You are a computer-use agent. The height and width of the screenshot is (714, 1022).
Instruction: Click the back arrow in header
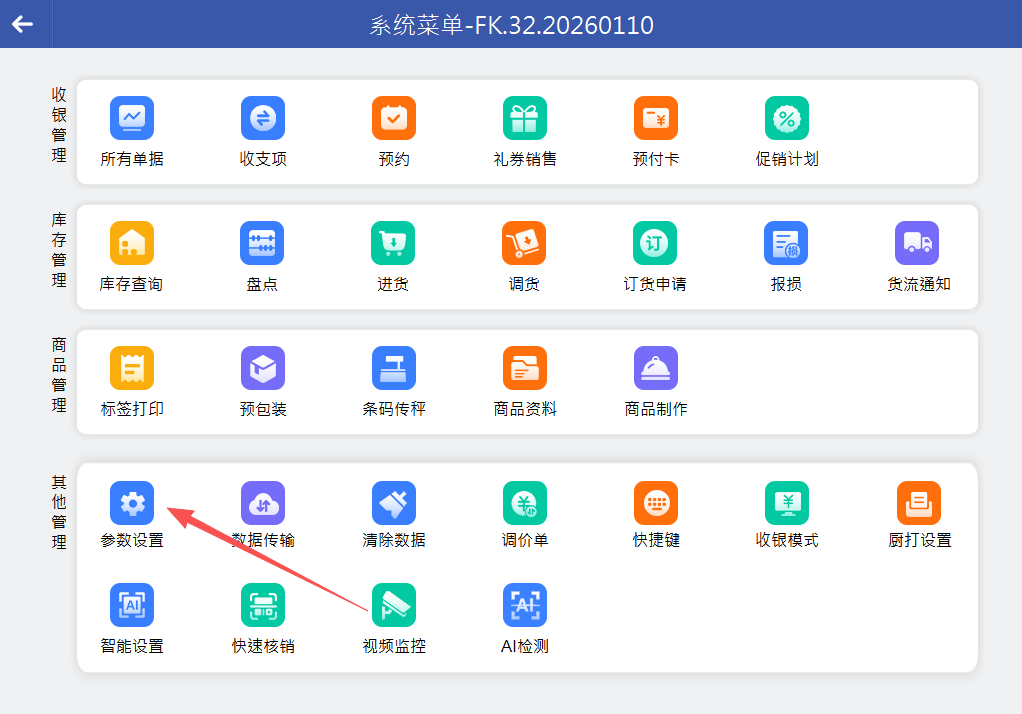pyautogui.click(x=22, y=24)
